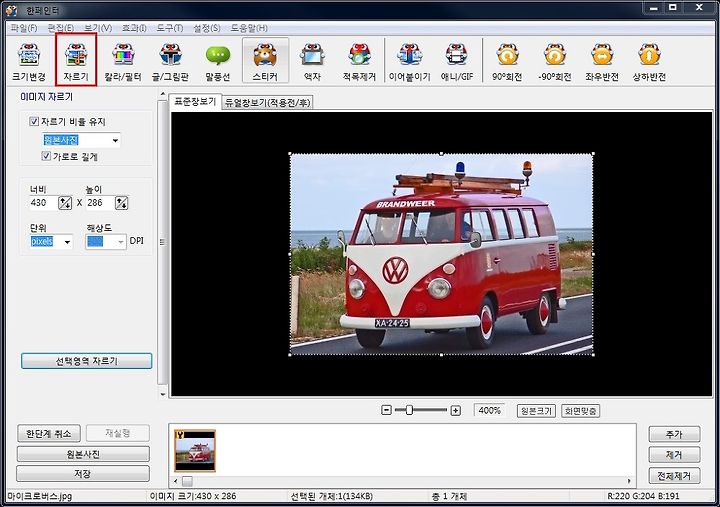Click the height 높이 stepper icon

point(121,203)
